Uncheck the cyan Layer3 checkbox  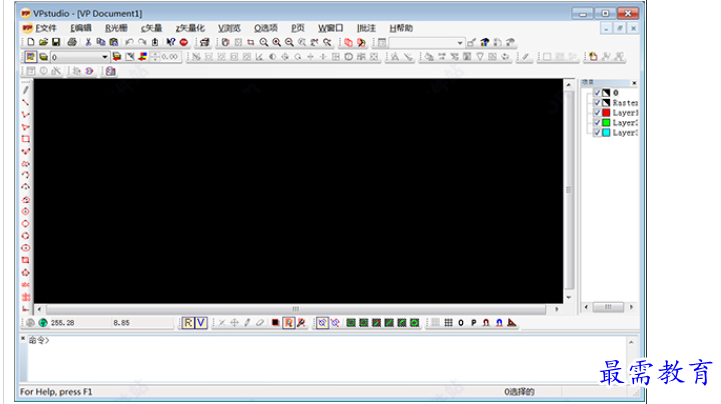[x=597, y=133]
